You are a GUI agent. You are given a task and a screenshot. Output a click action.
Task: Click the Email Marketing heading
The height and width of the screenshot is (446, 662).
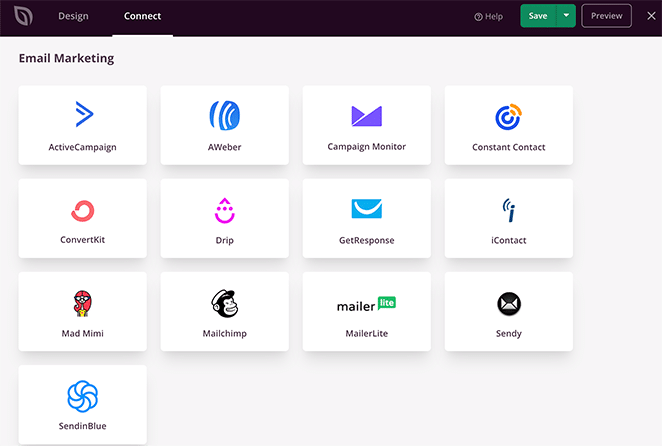tap(66, 58)
